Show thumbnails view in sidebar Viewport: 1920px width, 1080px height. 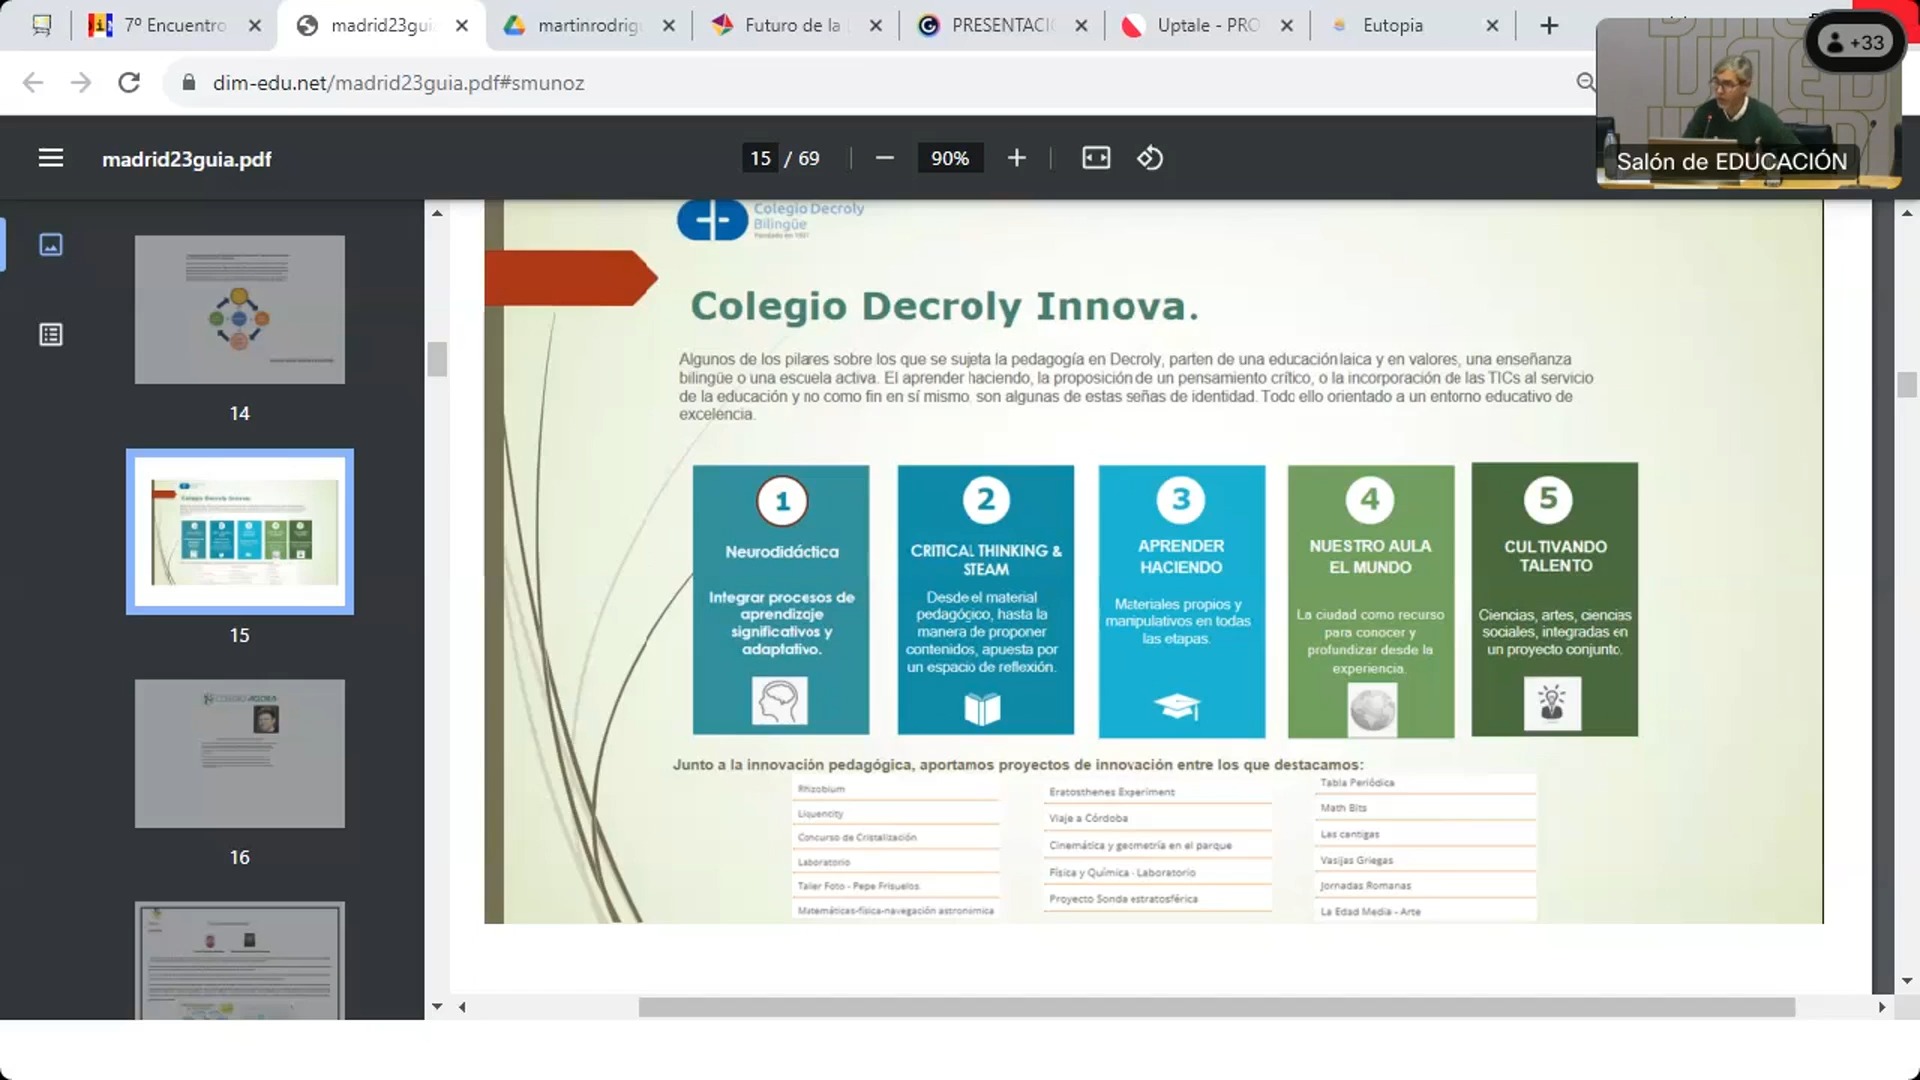[x=50, y=245]
